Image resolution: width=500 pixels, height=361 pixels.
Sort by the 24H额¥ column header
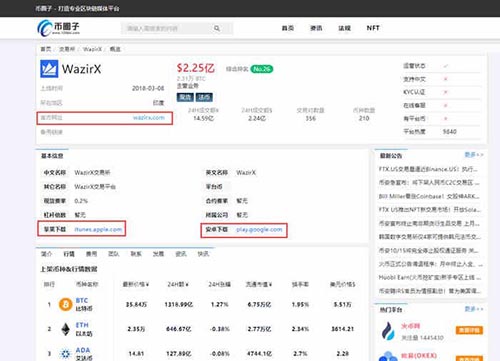[x=178, y=284]
